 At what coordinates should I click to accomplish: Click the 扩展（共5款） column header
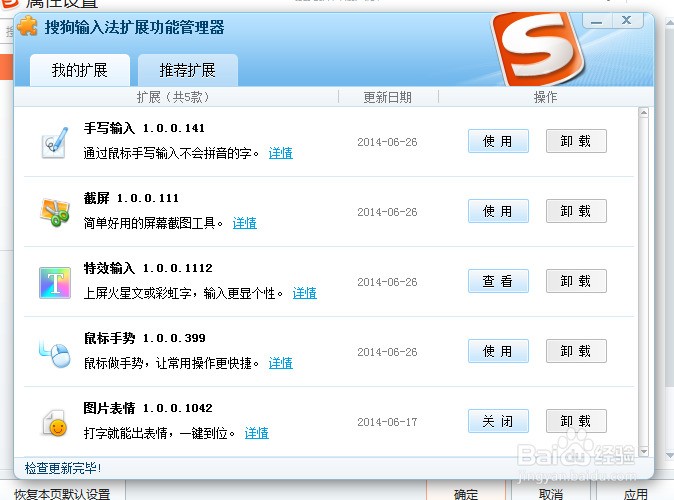coord(173,97)
